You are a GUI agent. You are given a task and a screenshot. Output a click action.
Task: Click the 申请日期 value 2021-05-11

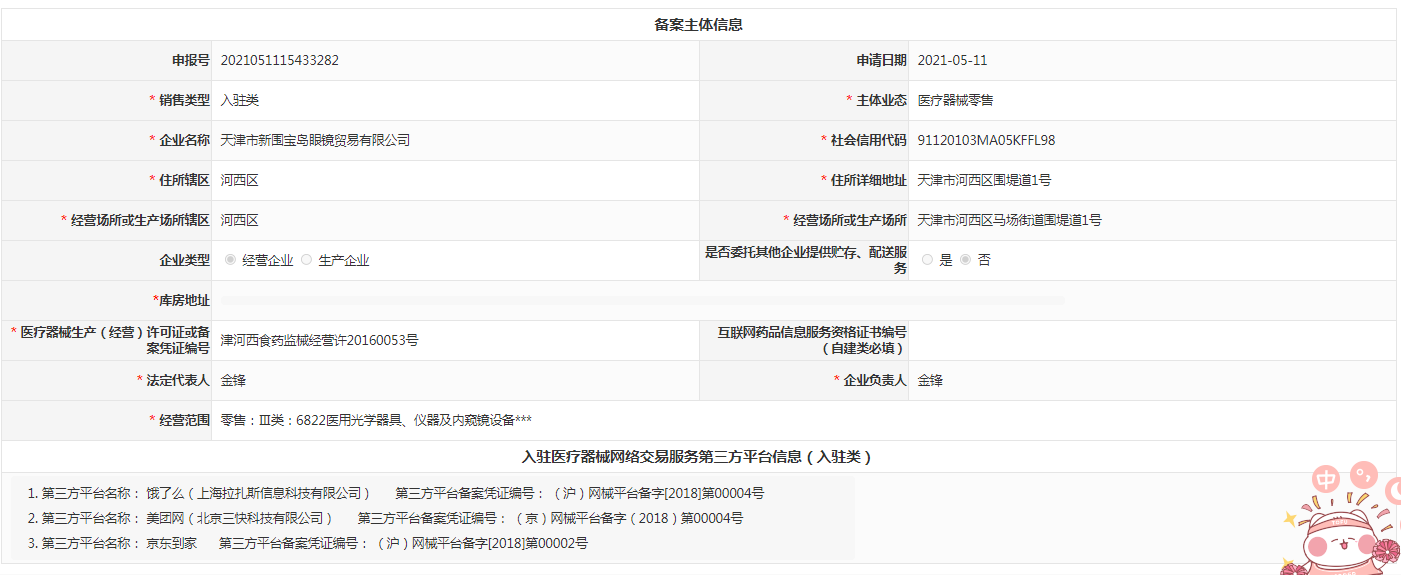click(x=952, y=60)
